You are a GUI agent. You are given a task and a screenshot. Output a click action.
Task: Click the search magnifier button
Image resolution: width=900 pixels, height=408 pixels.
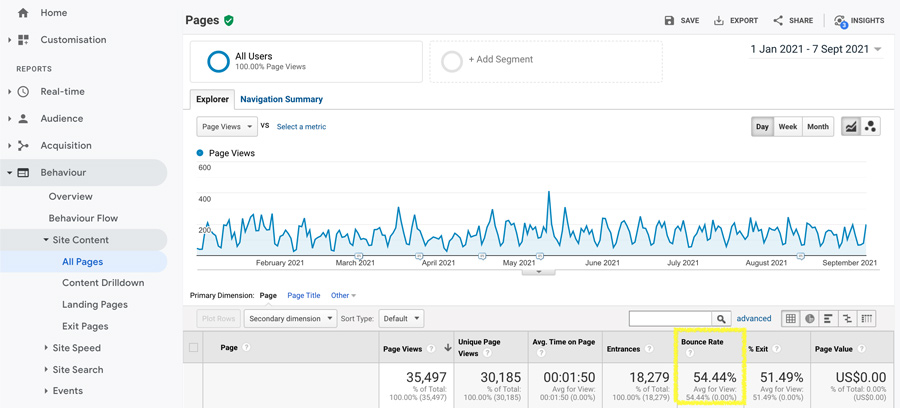tap(721, 319)
